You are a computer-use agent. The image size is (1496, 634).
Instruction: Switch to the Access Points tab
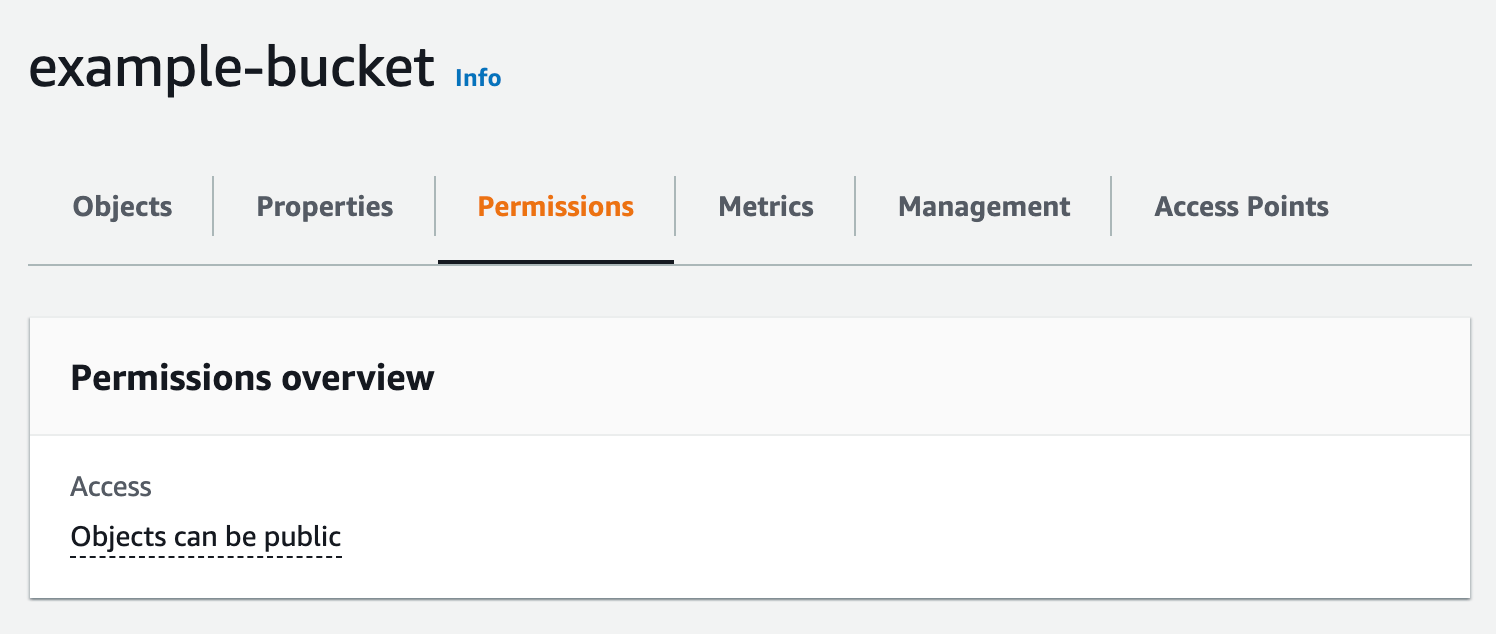1241,206
